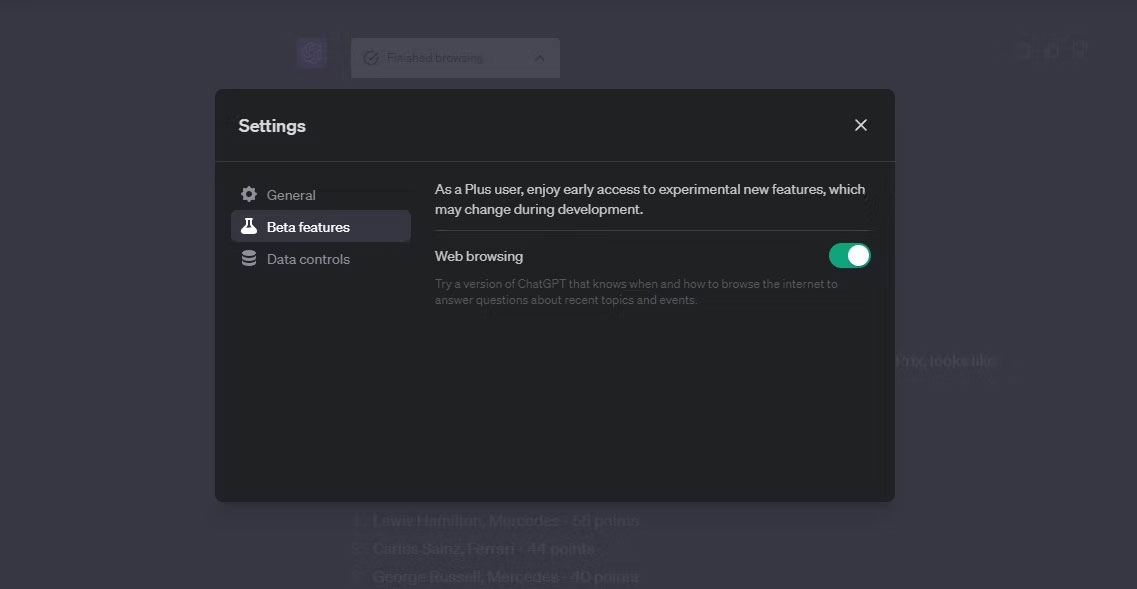Screen dimensions: 1137x589
Task: Click Carlos Sainz, Ferrari row in background
Action: 483,549
